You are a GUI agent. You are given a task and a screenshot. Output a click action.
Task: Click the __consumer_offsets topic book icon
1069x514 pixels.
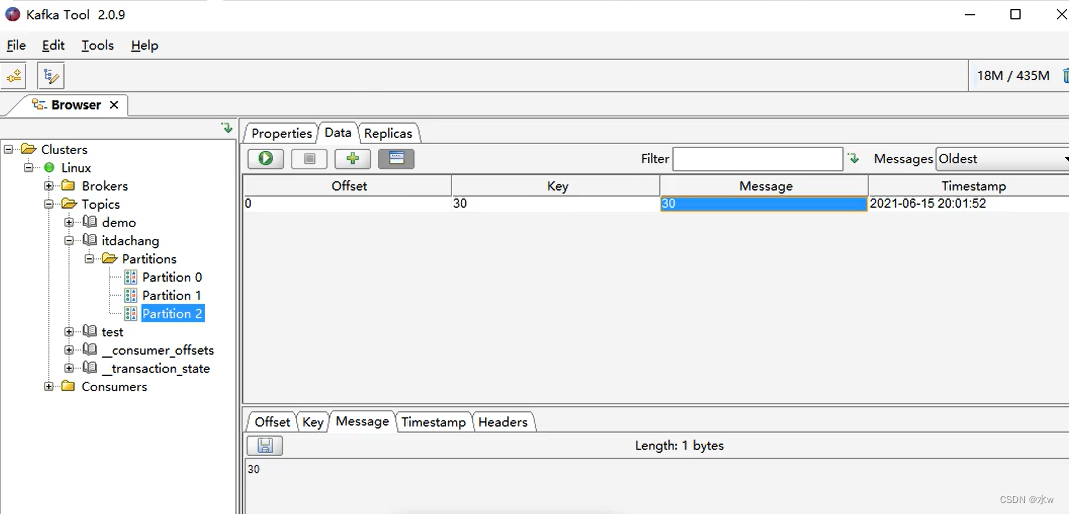90,350
